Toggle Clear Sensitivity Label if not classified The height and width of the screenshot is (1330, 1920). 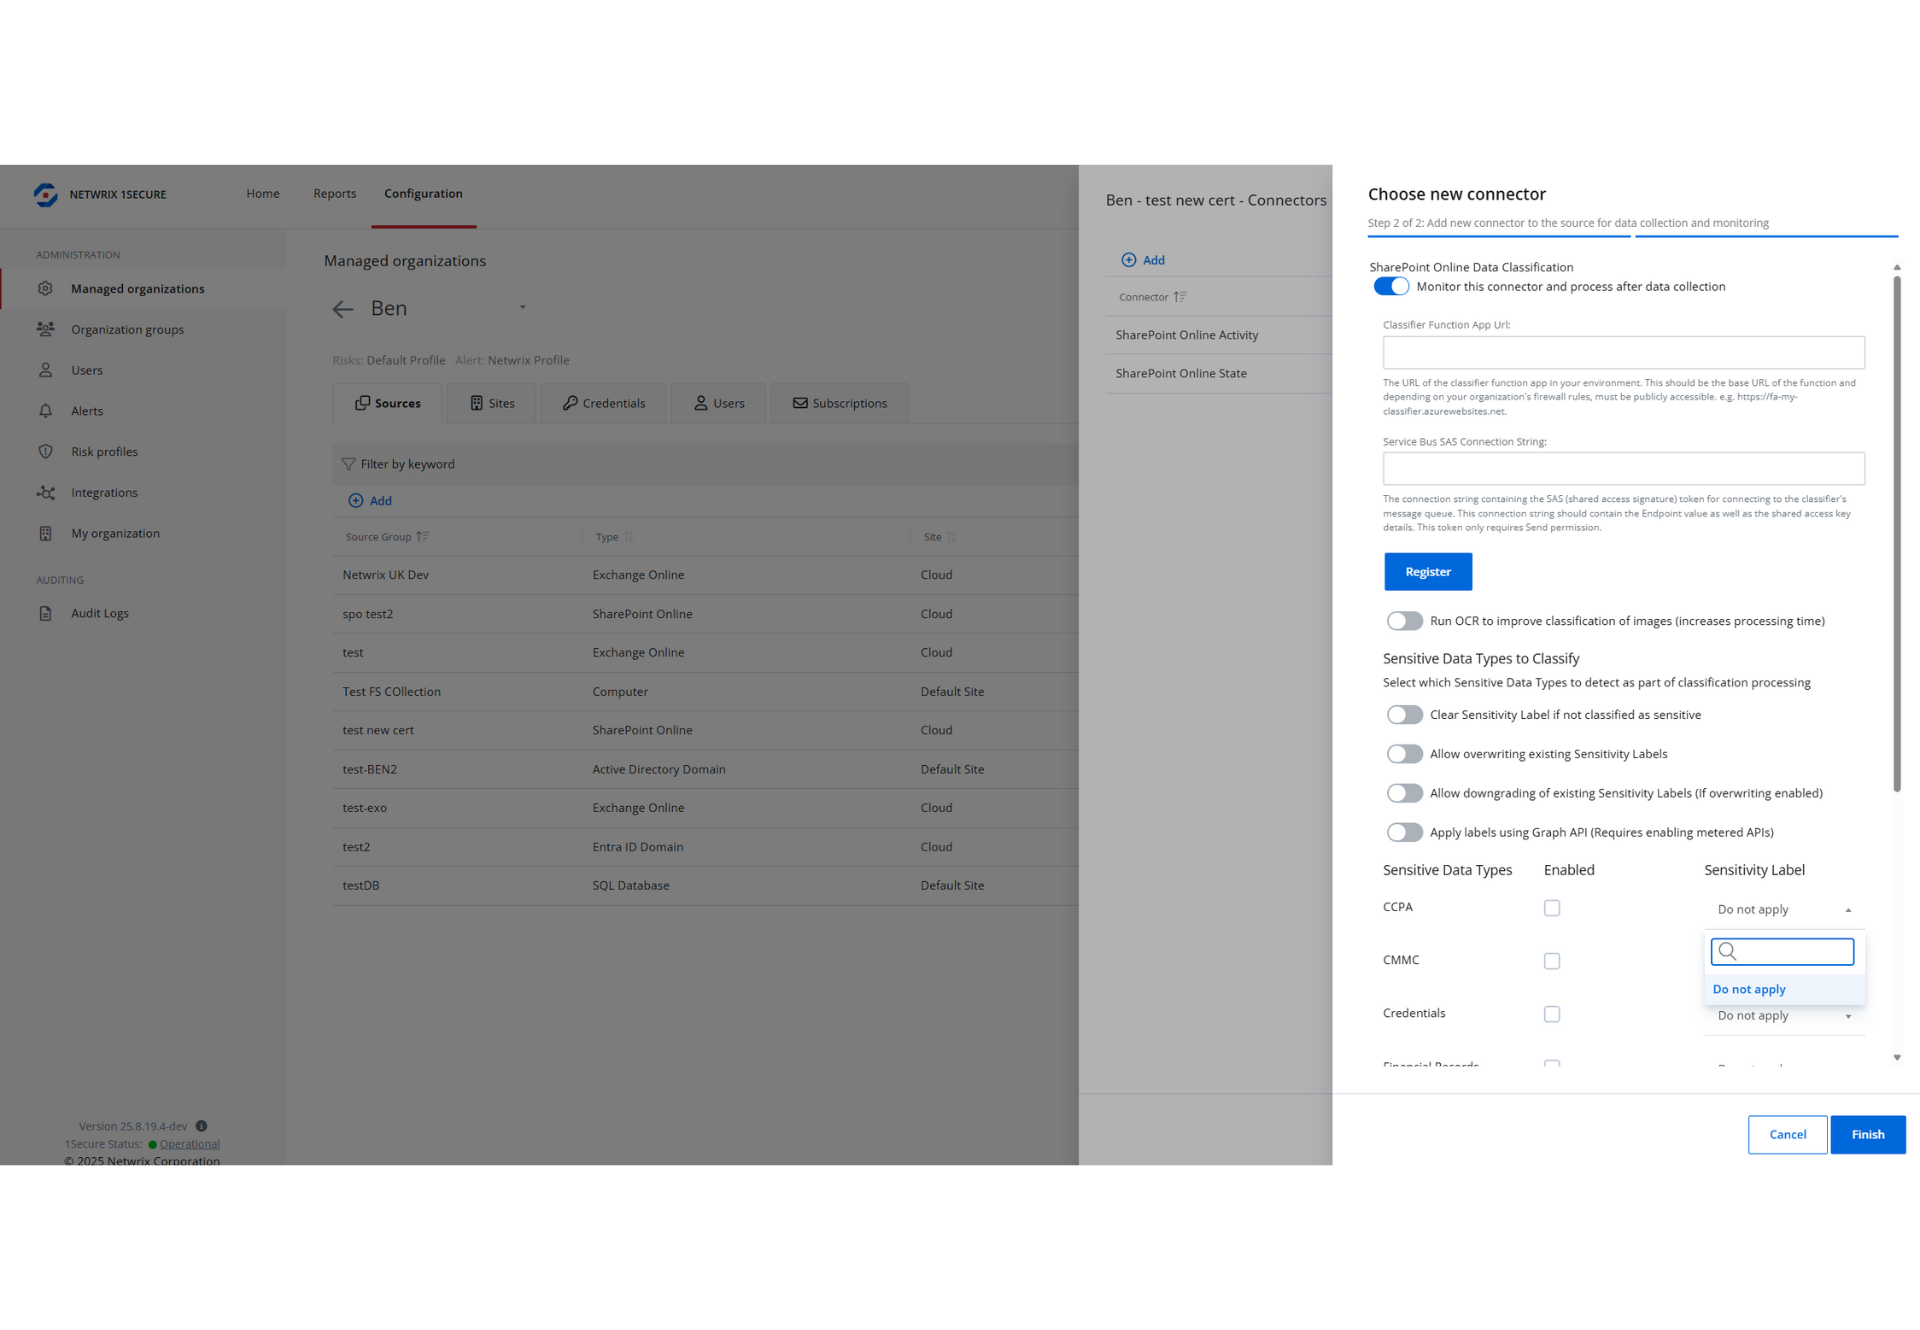point(1404,715)
